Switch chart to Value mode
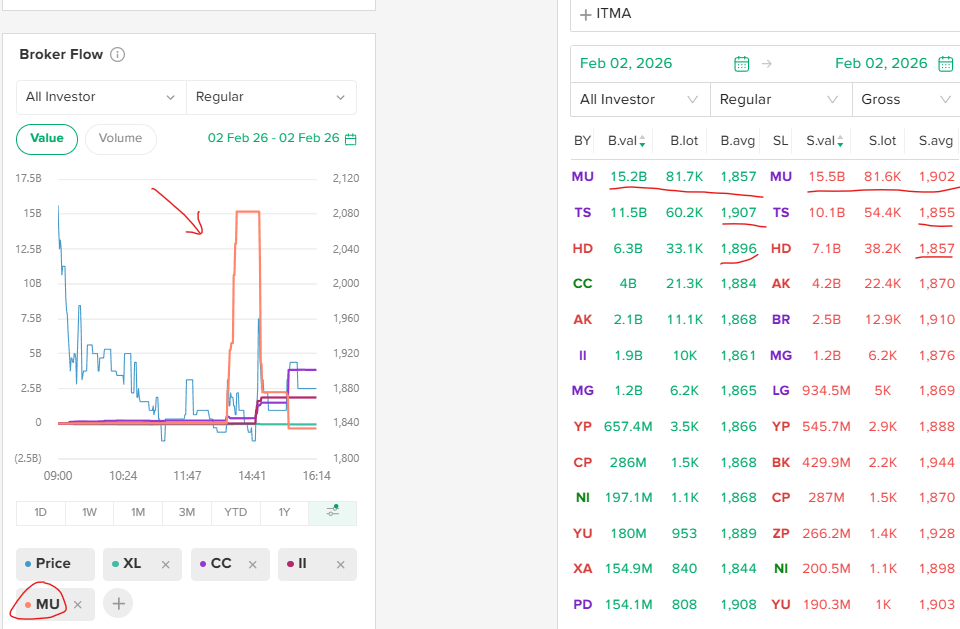The width and height of the screenshot is (960, 629). tap(47, 139)
